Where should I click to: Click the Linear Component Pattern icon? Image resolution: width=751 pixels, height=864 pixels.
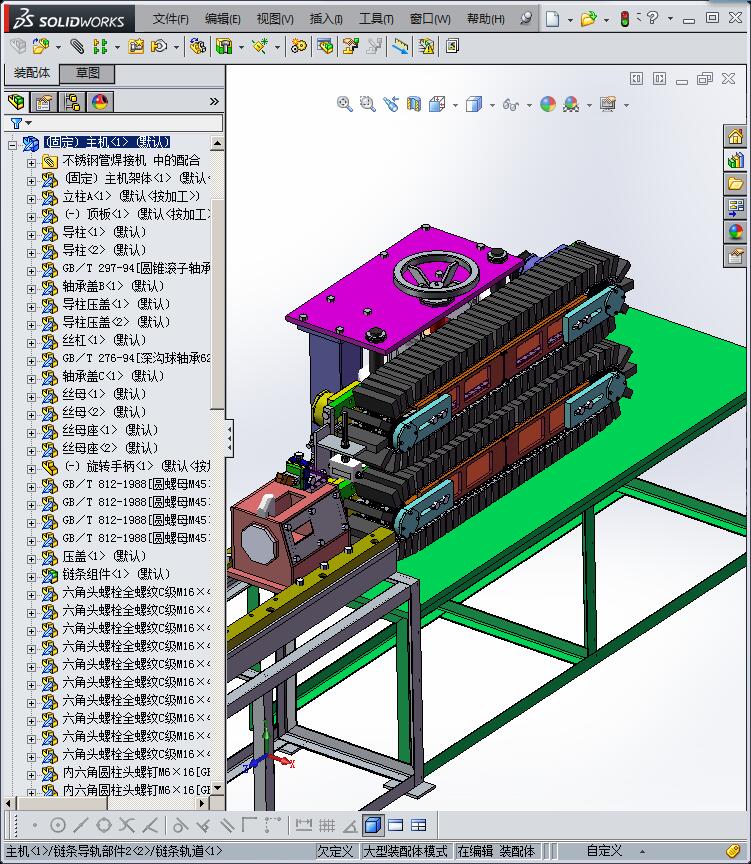coord(100,46)
